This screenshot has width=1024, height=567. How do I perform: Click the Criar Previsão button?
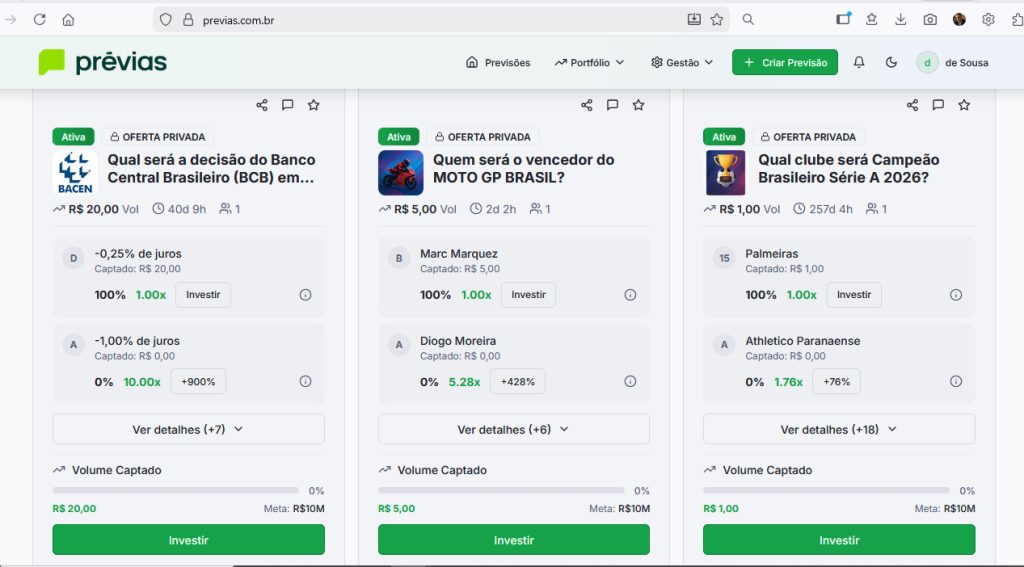coord(784,63)
